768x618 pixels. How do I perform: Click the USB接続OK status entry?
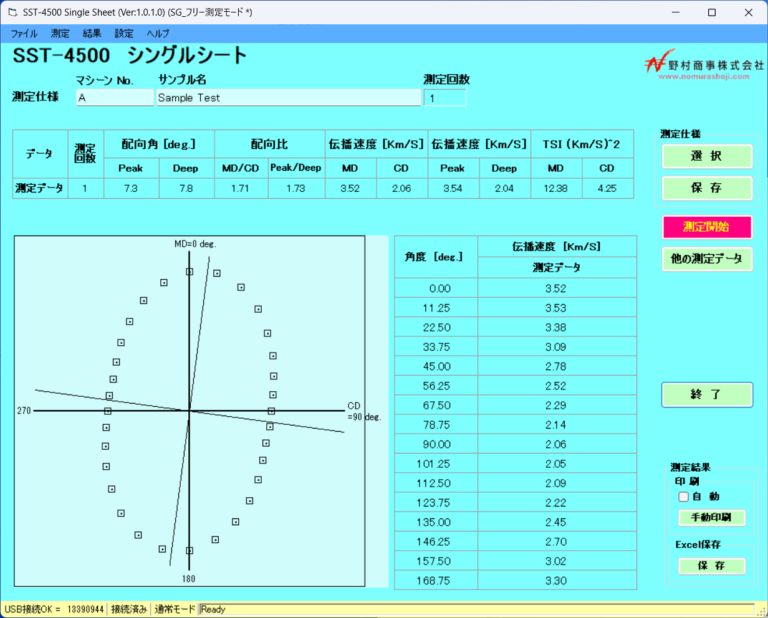pos(54,610)
